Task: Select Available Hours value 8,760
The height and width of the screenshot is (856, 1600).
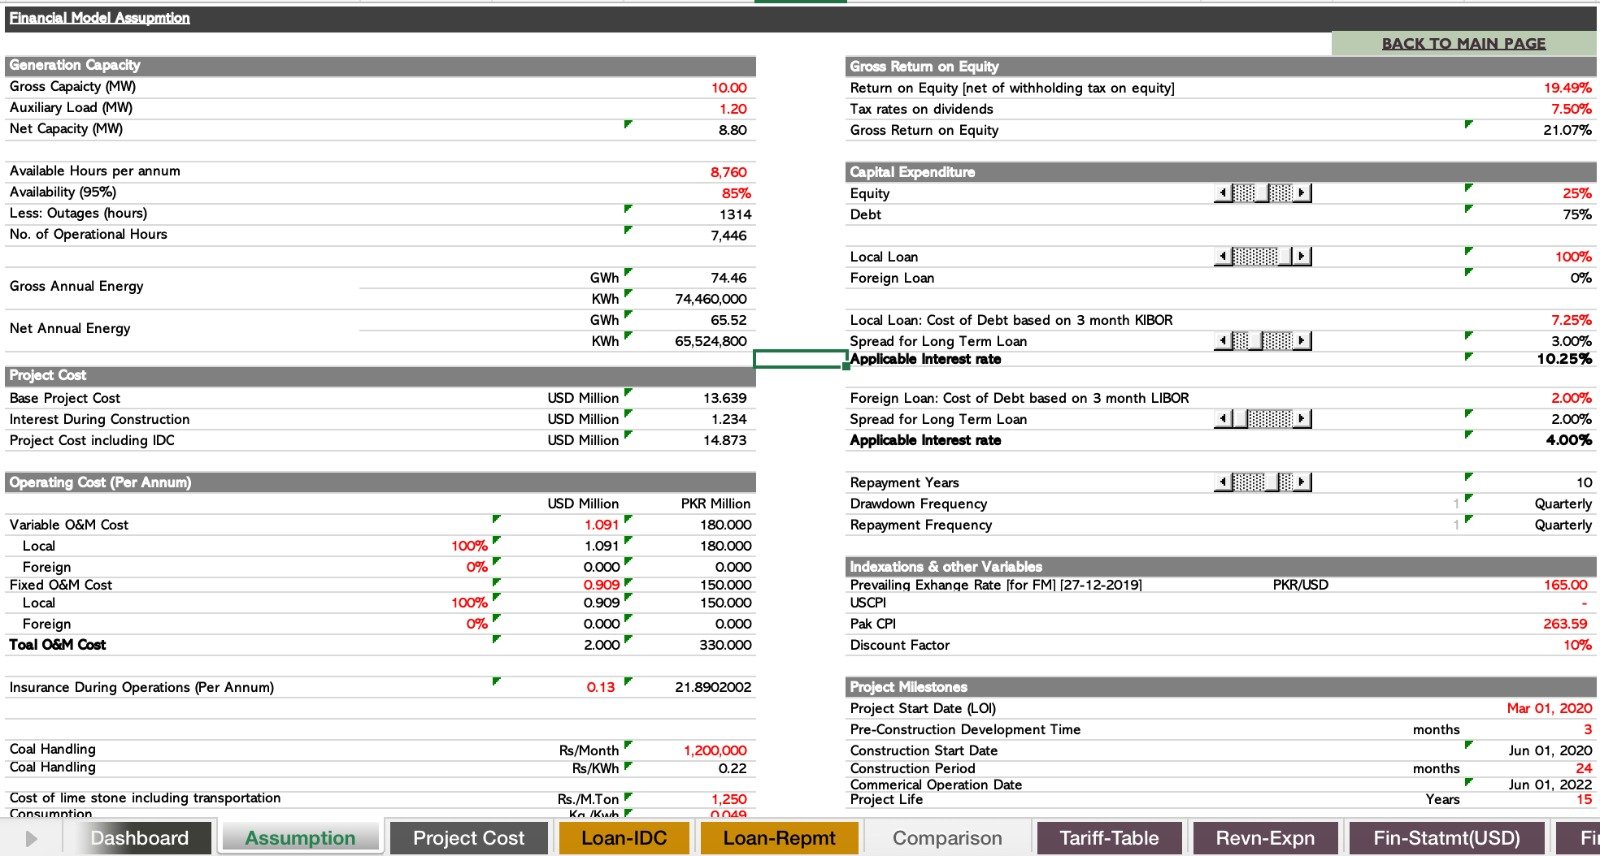Action: pos(728,172)
